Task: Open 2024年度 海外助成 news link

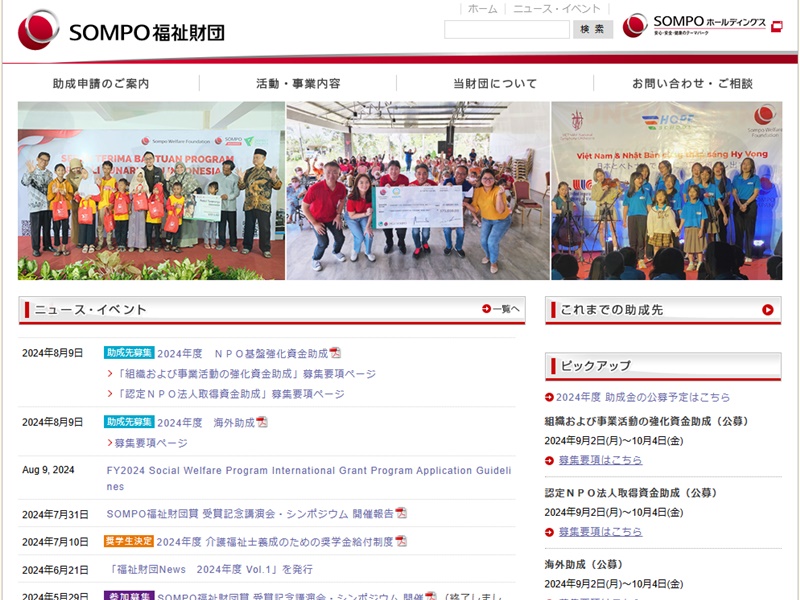Action: pos(206,422)
